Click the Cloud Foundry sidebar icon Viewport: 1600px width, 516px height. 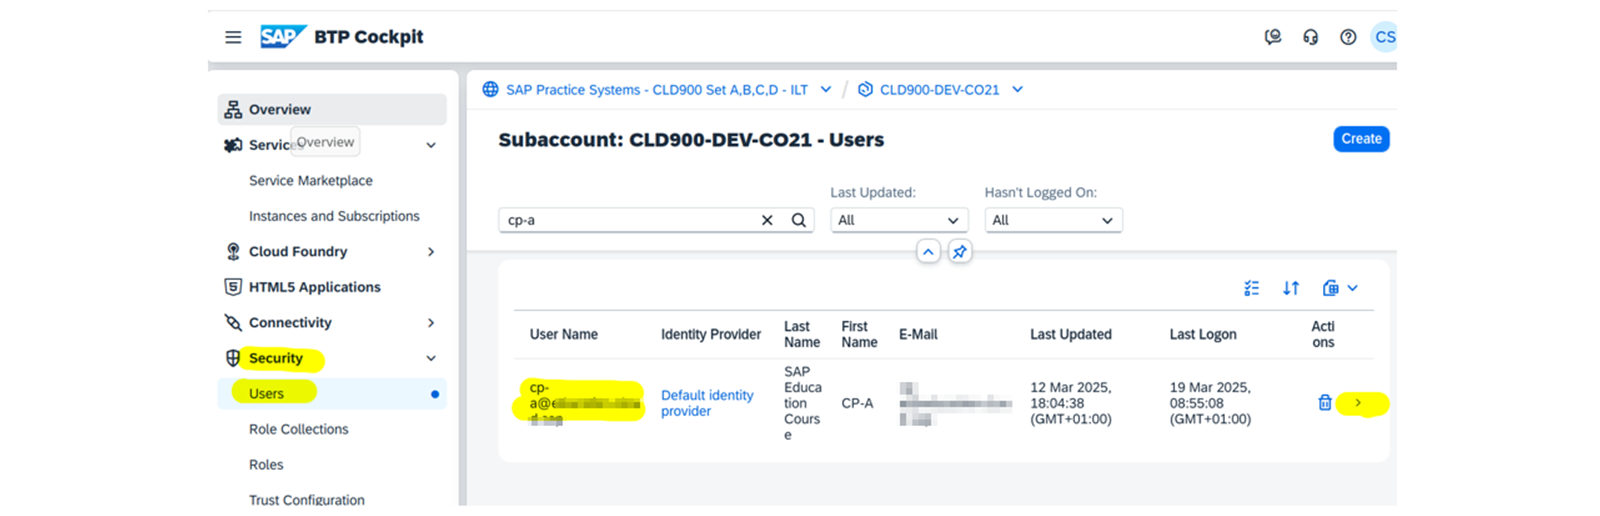pos(233,251)
